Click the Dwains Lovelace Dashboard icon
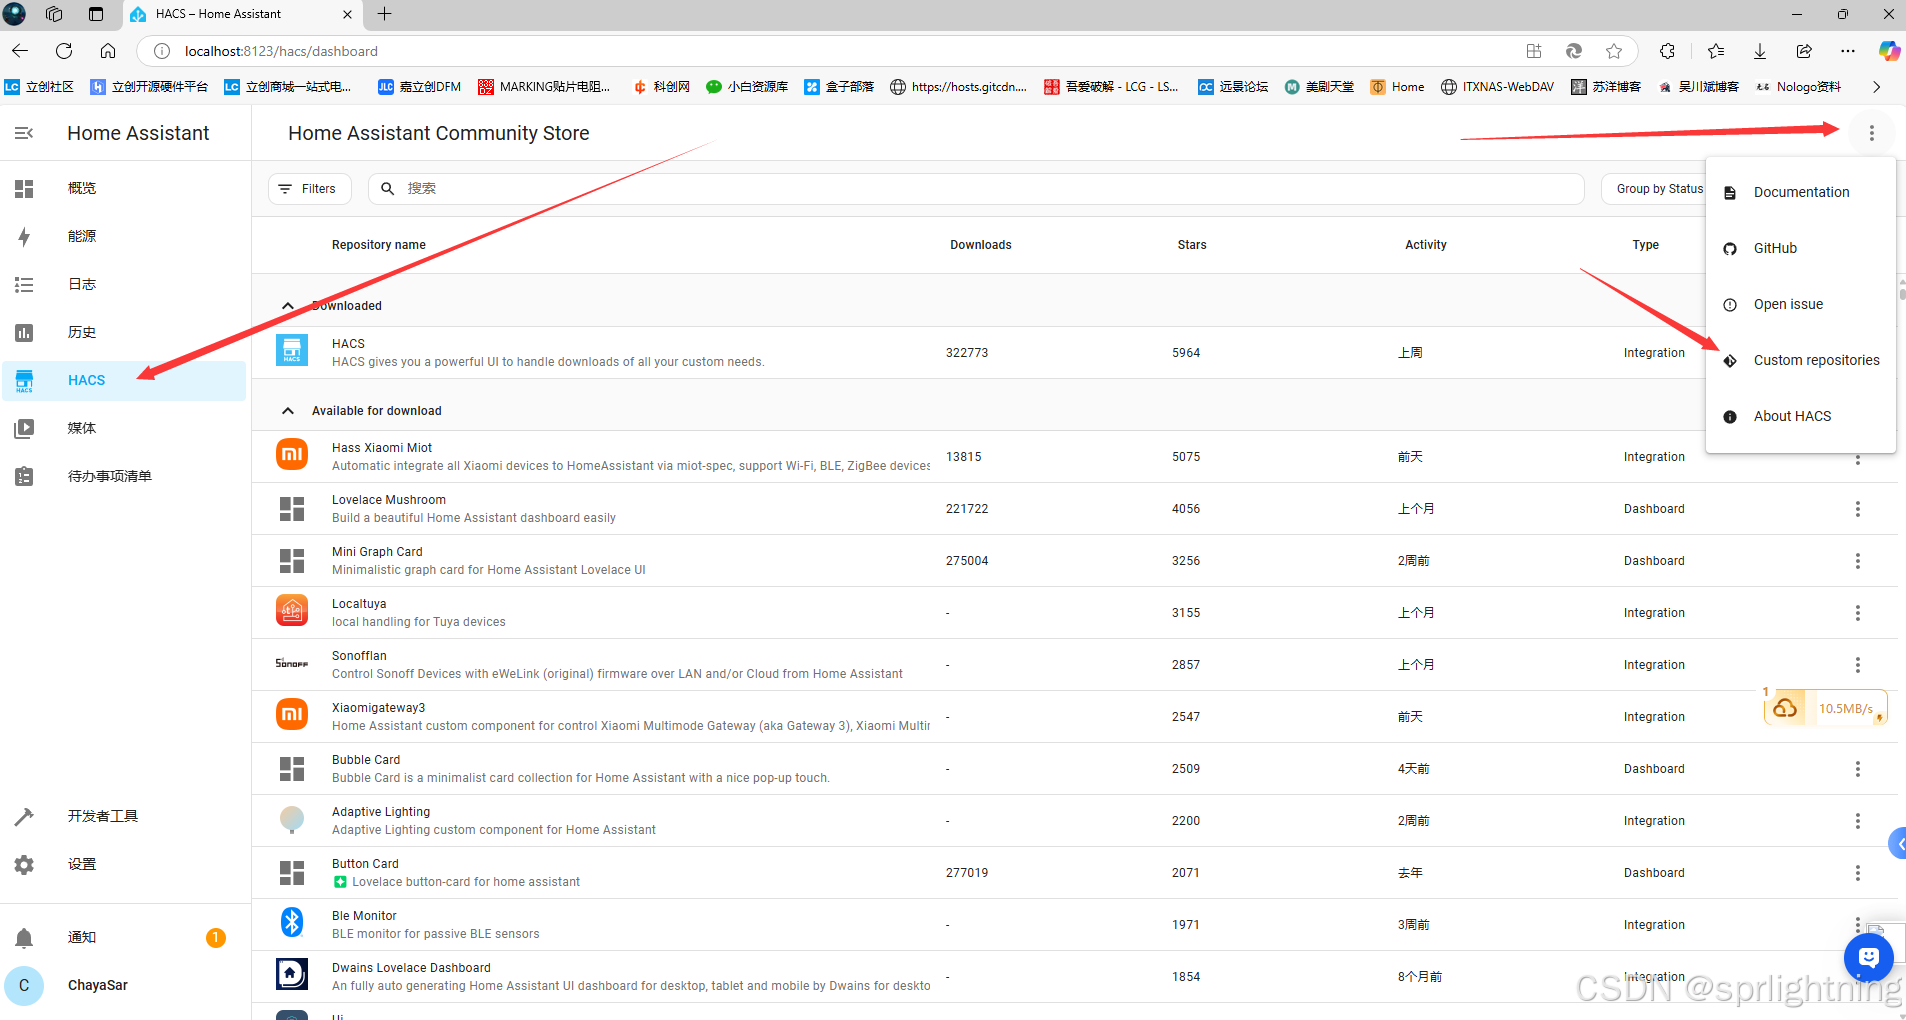The width and height of the screenshot is (1906, 1020). tap(292, 974)
